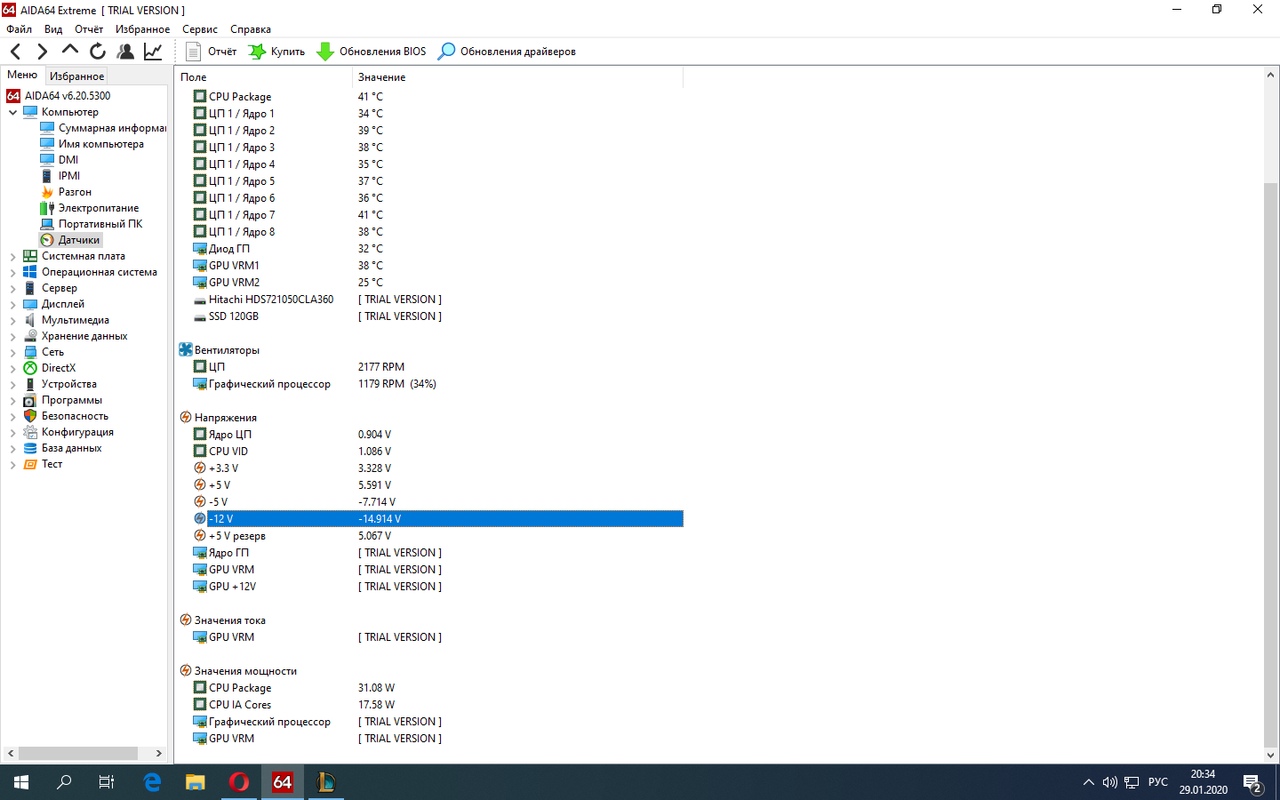1280x800 pixels.
Task: Select Программы in the tree
Action: point(63,400)
